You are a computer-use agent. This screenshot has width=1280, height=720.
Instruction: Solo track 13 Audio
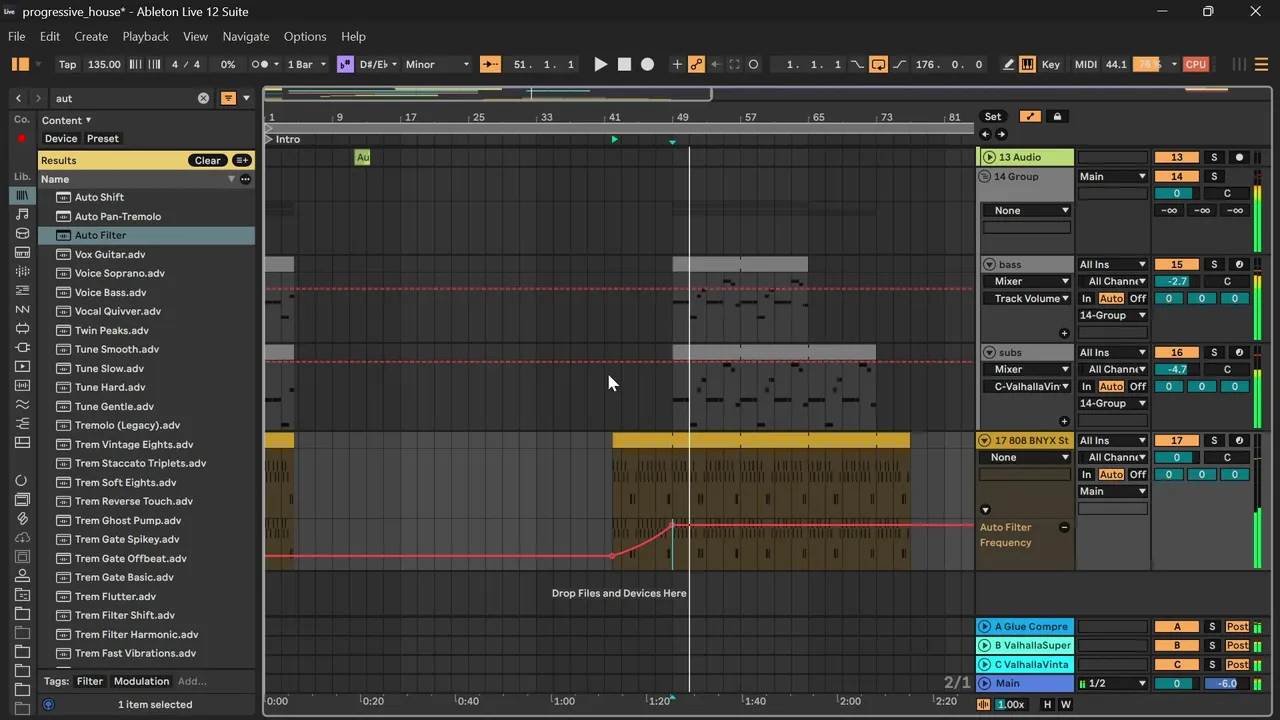coord(1214,157)
